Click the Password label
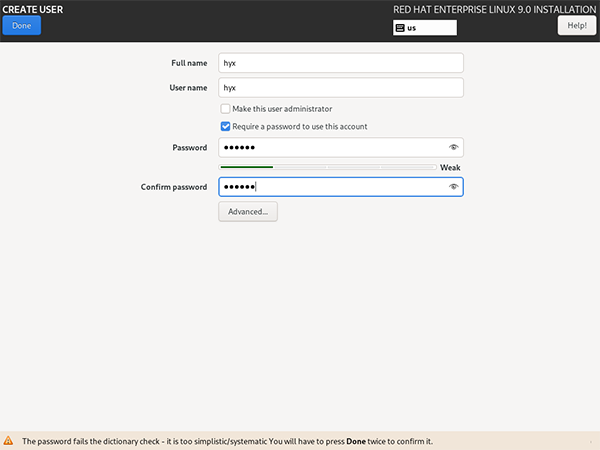Viewport: 600px width, 450px height. pyautogui.click(x=190, y=148)
